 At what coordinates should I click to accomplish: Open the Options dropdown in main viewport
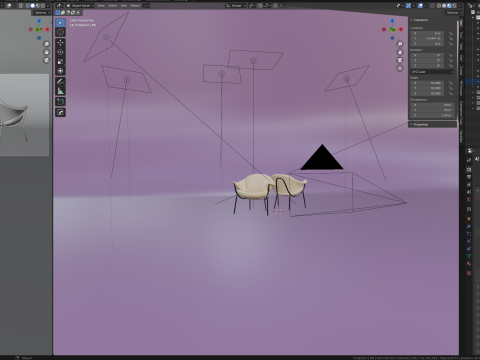[454, 13]
